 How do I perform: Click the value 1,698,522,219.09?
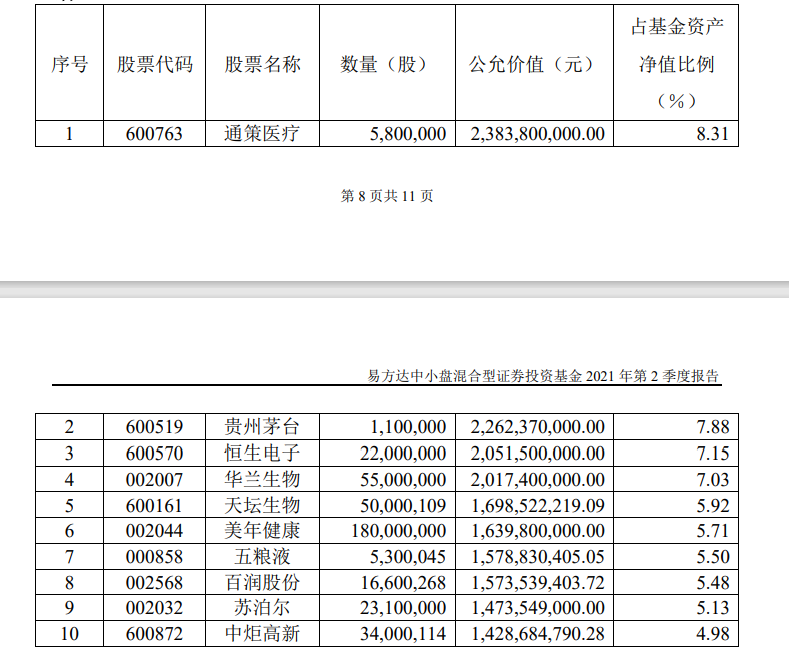537,506
